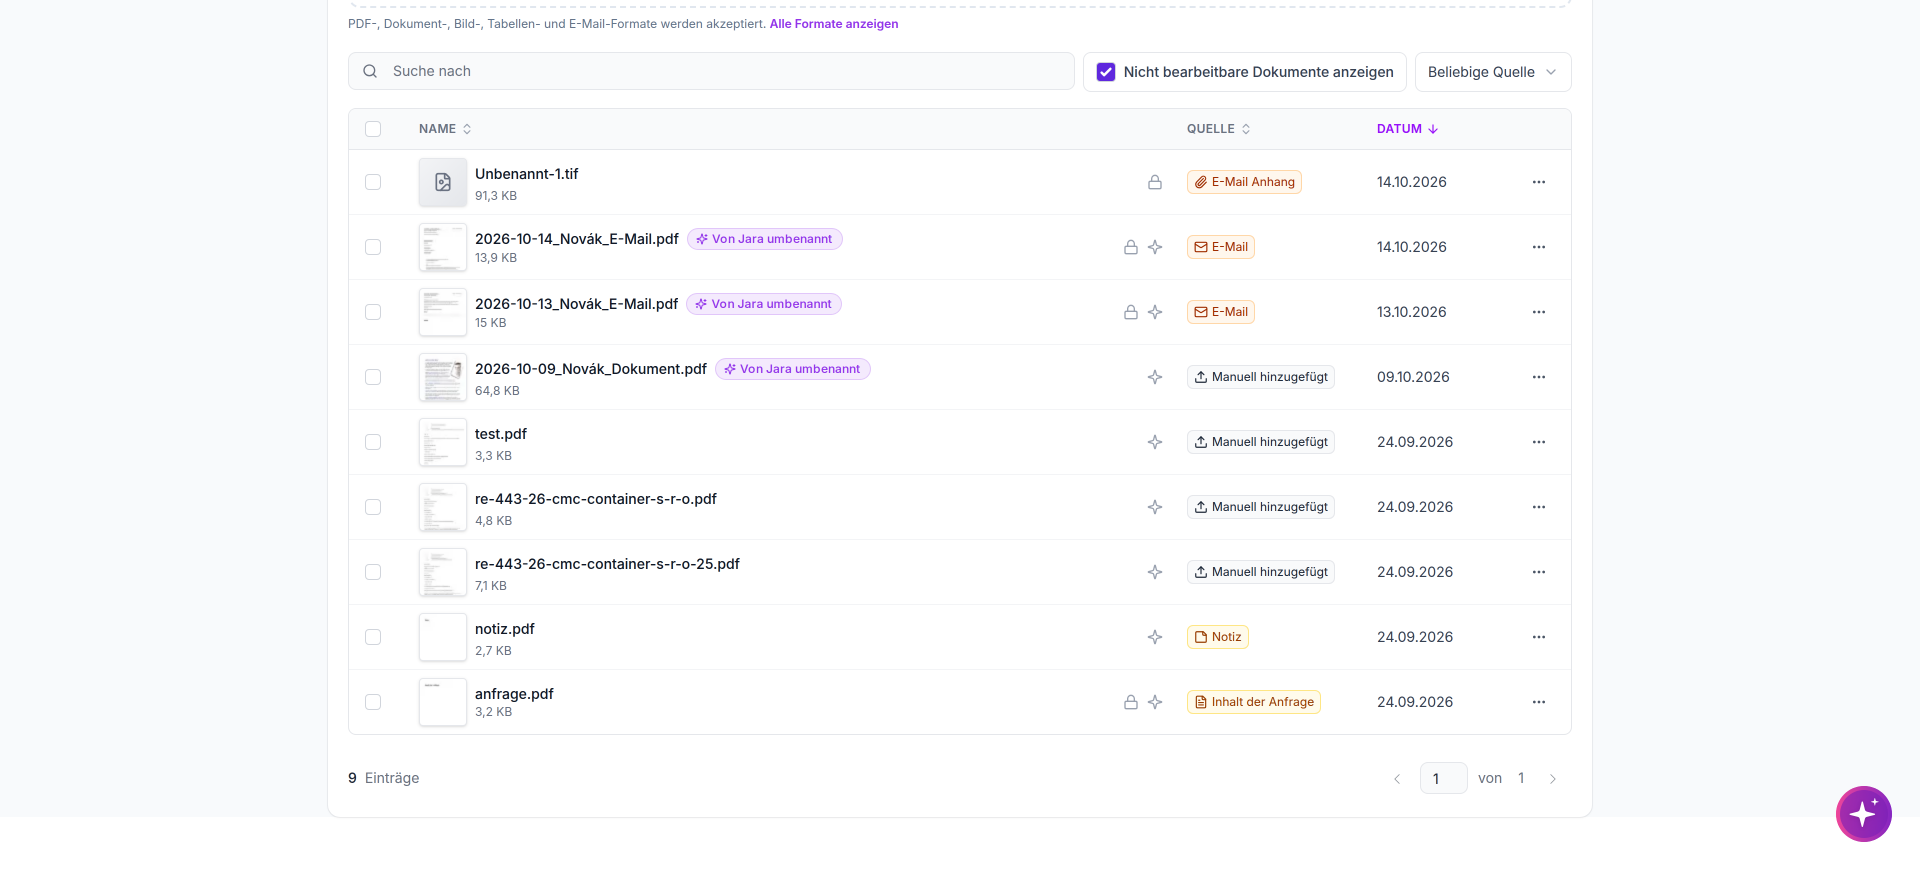Go to next page arrow
Image resolution: width=1920 pixels, height=870 pixels.
click(x=1553, y=779)
